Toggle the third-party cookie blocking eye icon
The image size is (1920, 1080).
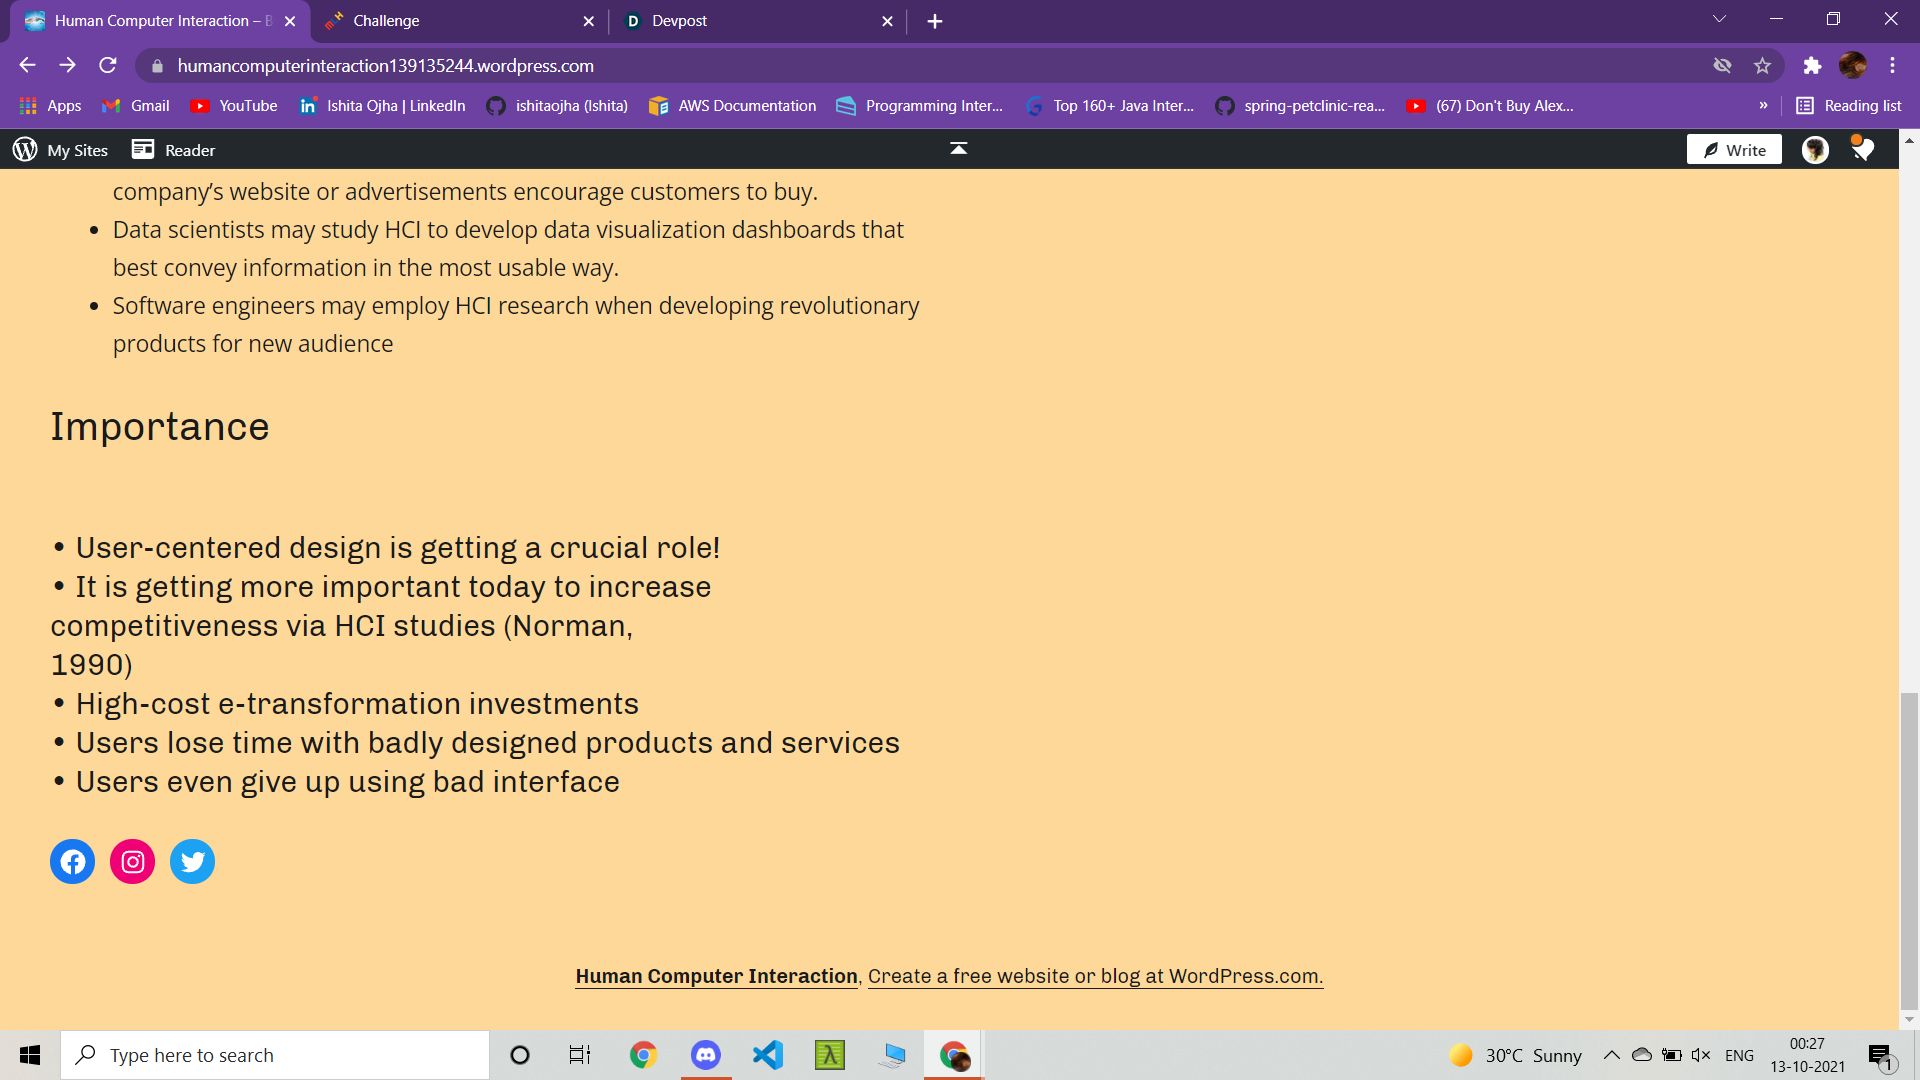[1722, 66]
